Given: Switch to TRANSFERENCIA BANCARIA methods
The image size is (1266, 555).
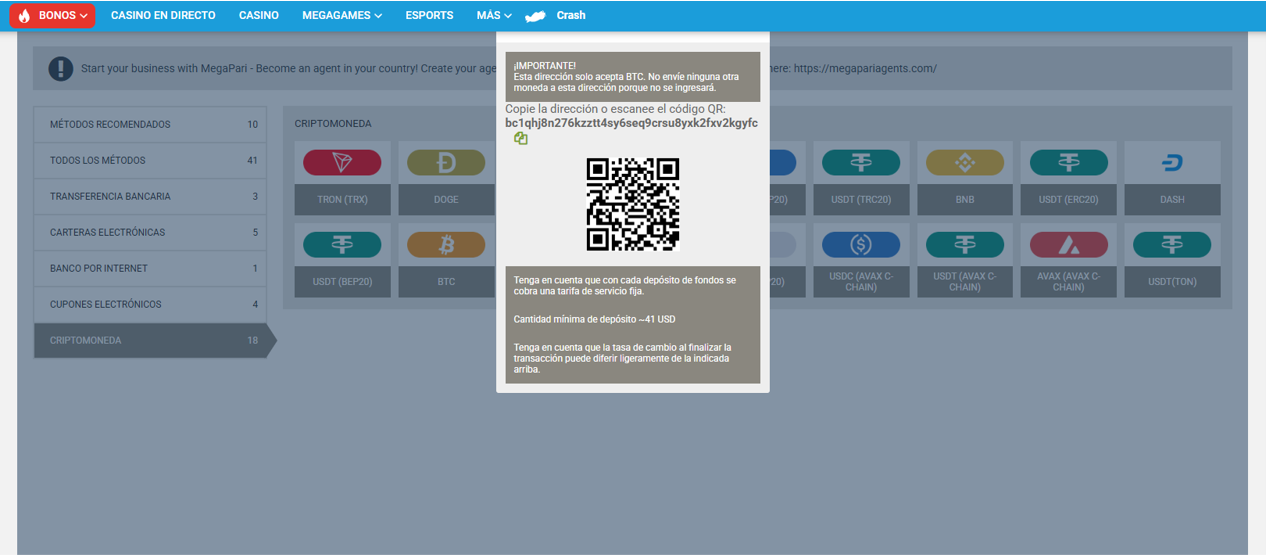Looking at the screenshot, I should click(150, 197).
